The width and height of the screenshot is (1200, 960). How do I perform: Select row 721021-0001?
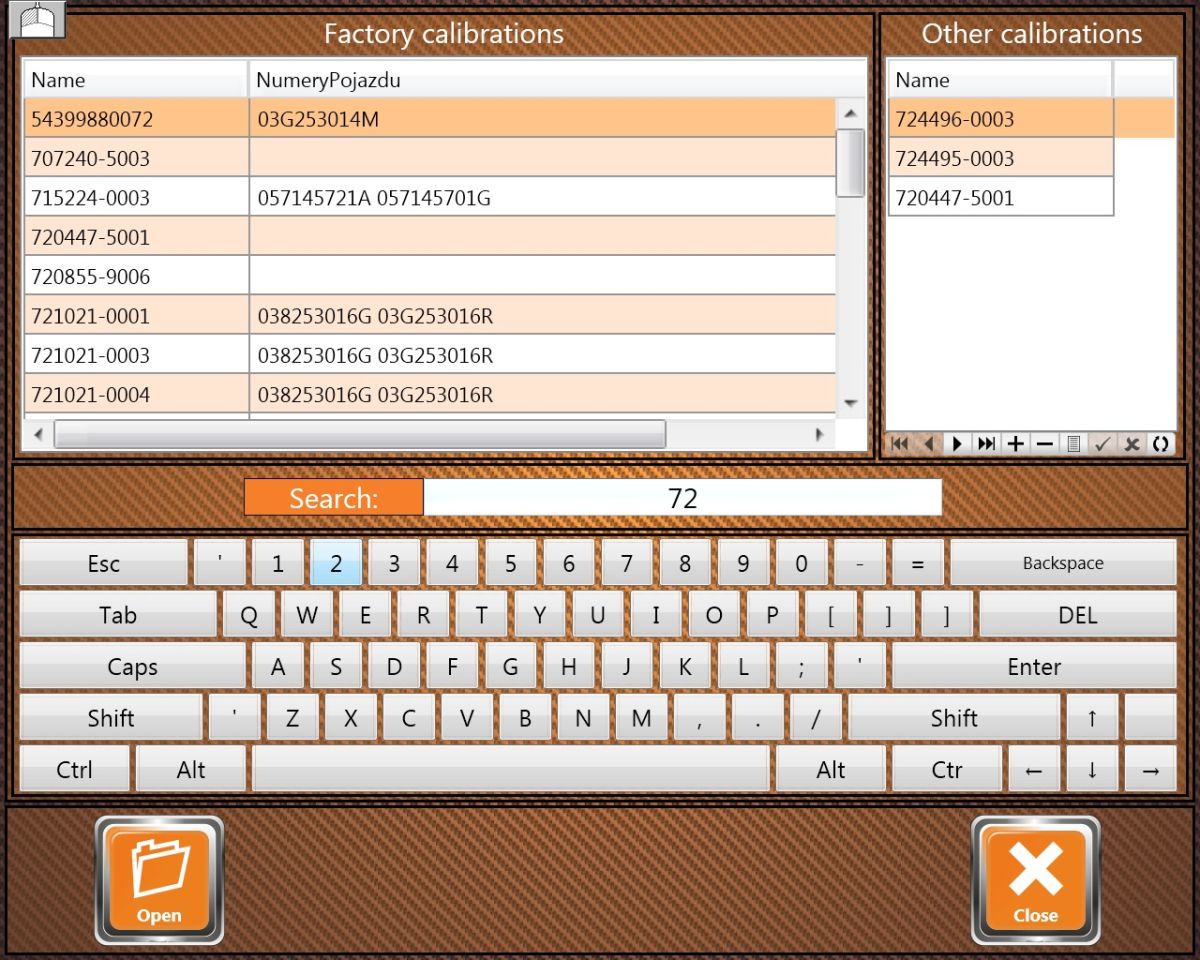pos(430,316)
